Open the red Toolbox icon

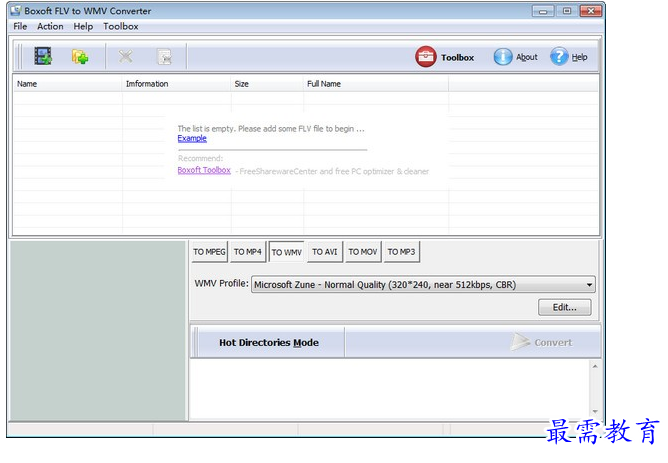coord(426,57)
